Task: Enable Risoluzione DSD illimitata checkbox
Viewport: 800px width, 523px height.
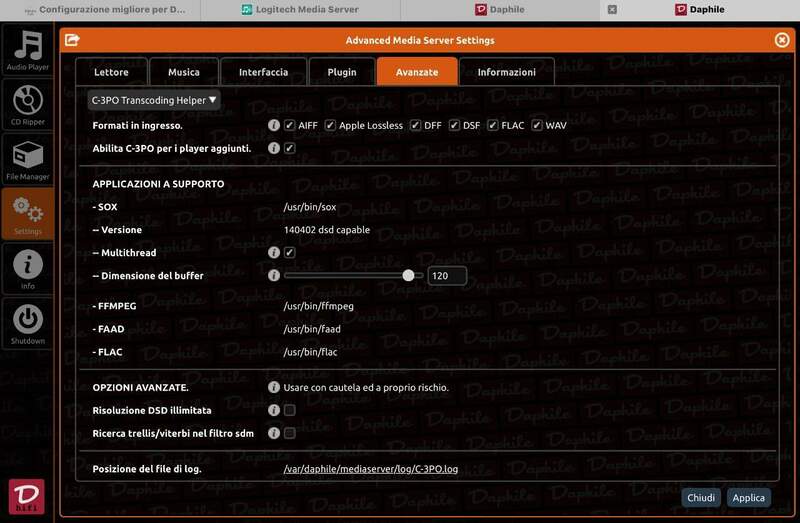Action: [x=289, y=410]
